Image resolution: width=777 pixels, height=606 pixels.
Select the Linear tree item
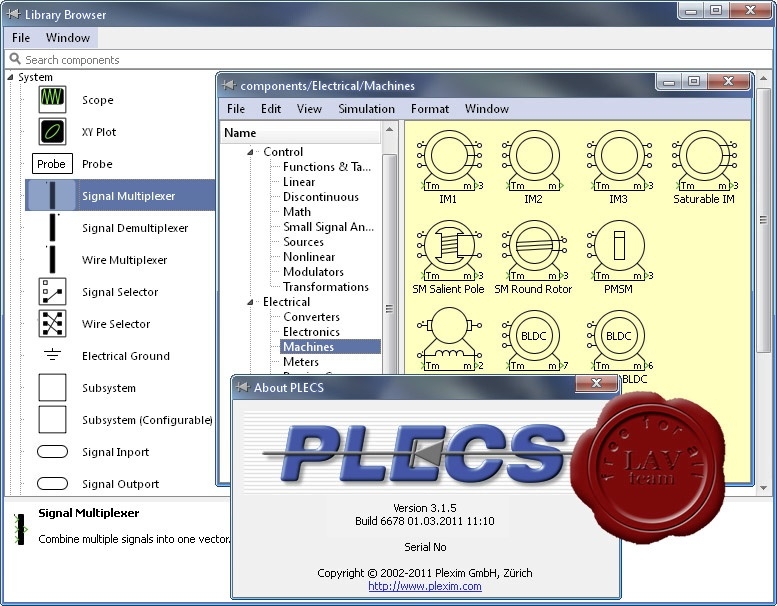299,182
